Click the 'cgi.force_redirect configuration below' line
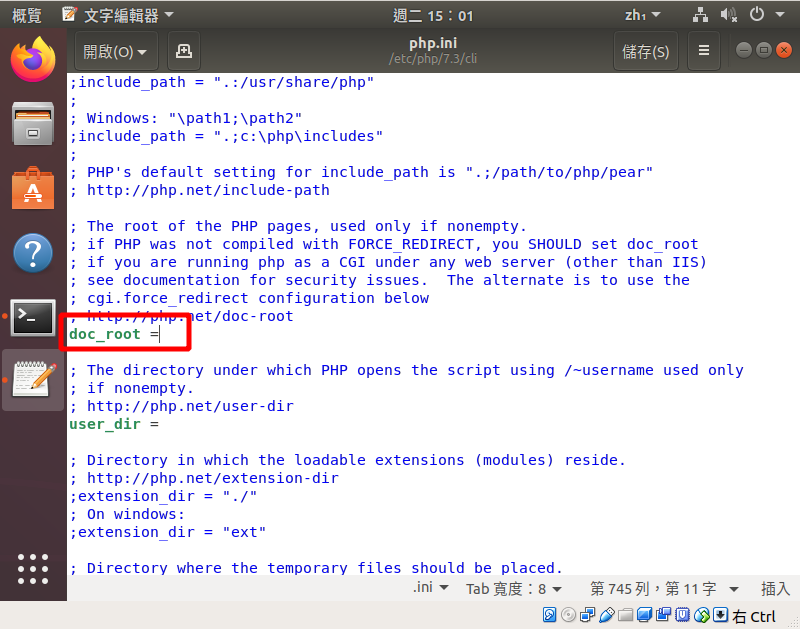This screenshot has width=800, height=629. tap(258, 298)
